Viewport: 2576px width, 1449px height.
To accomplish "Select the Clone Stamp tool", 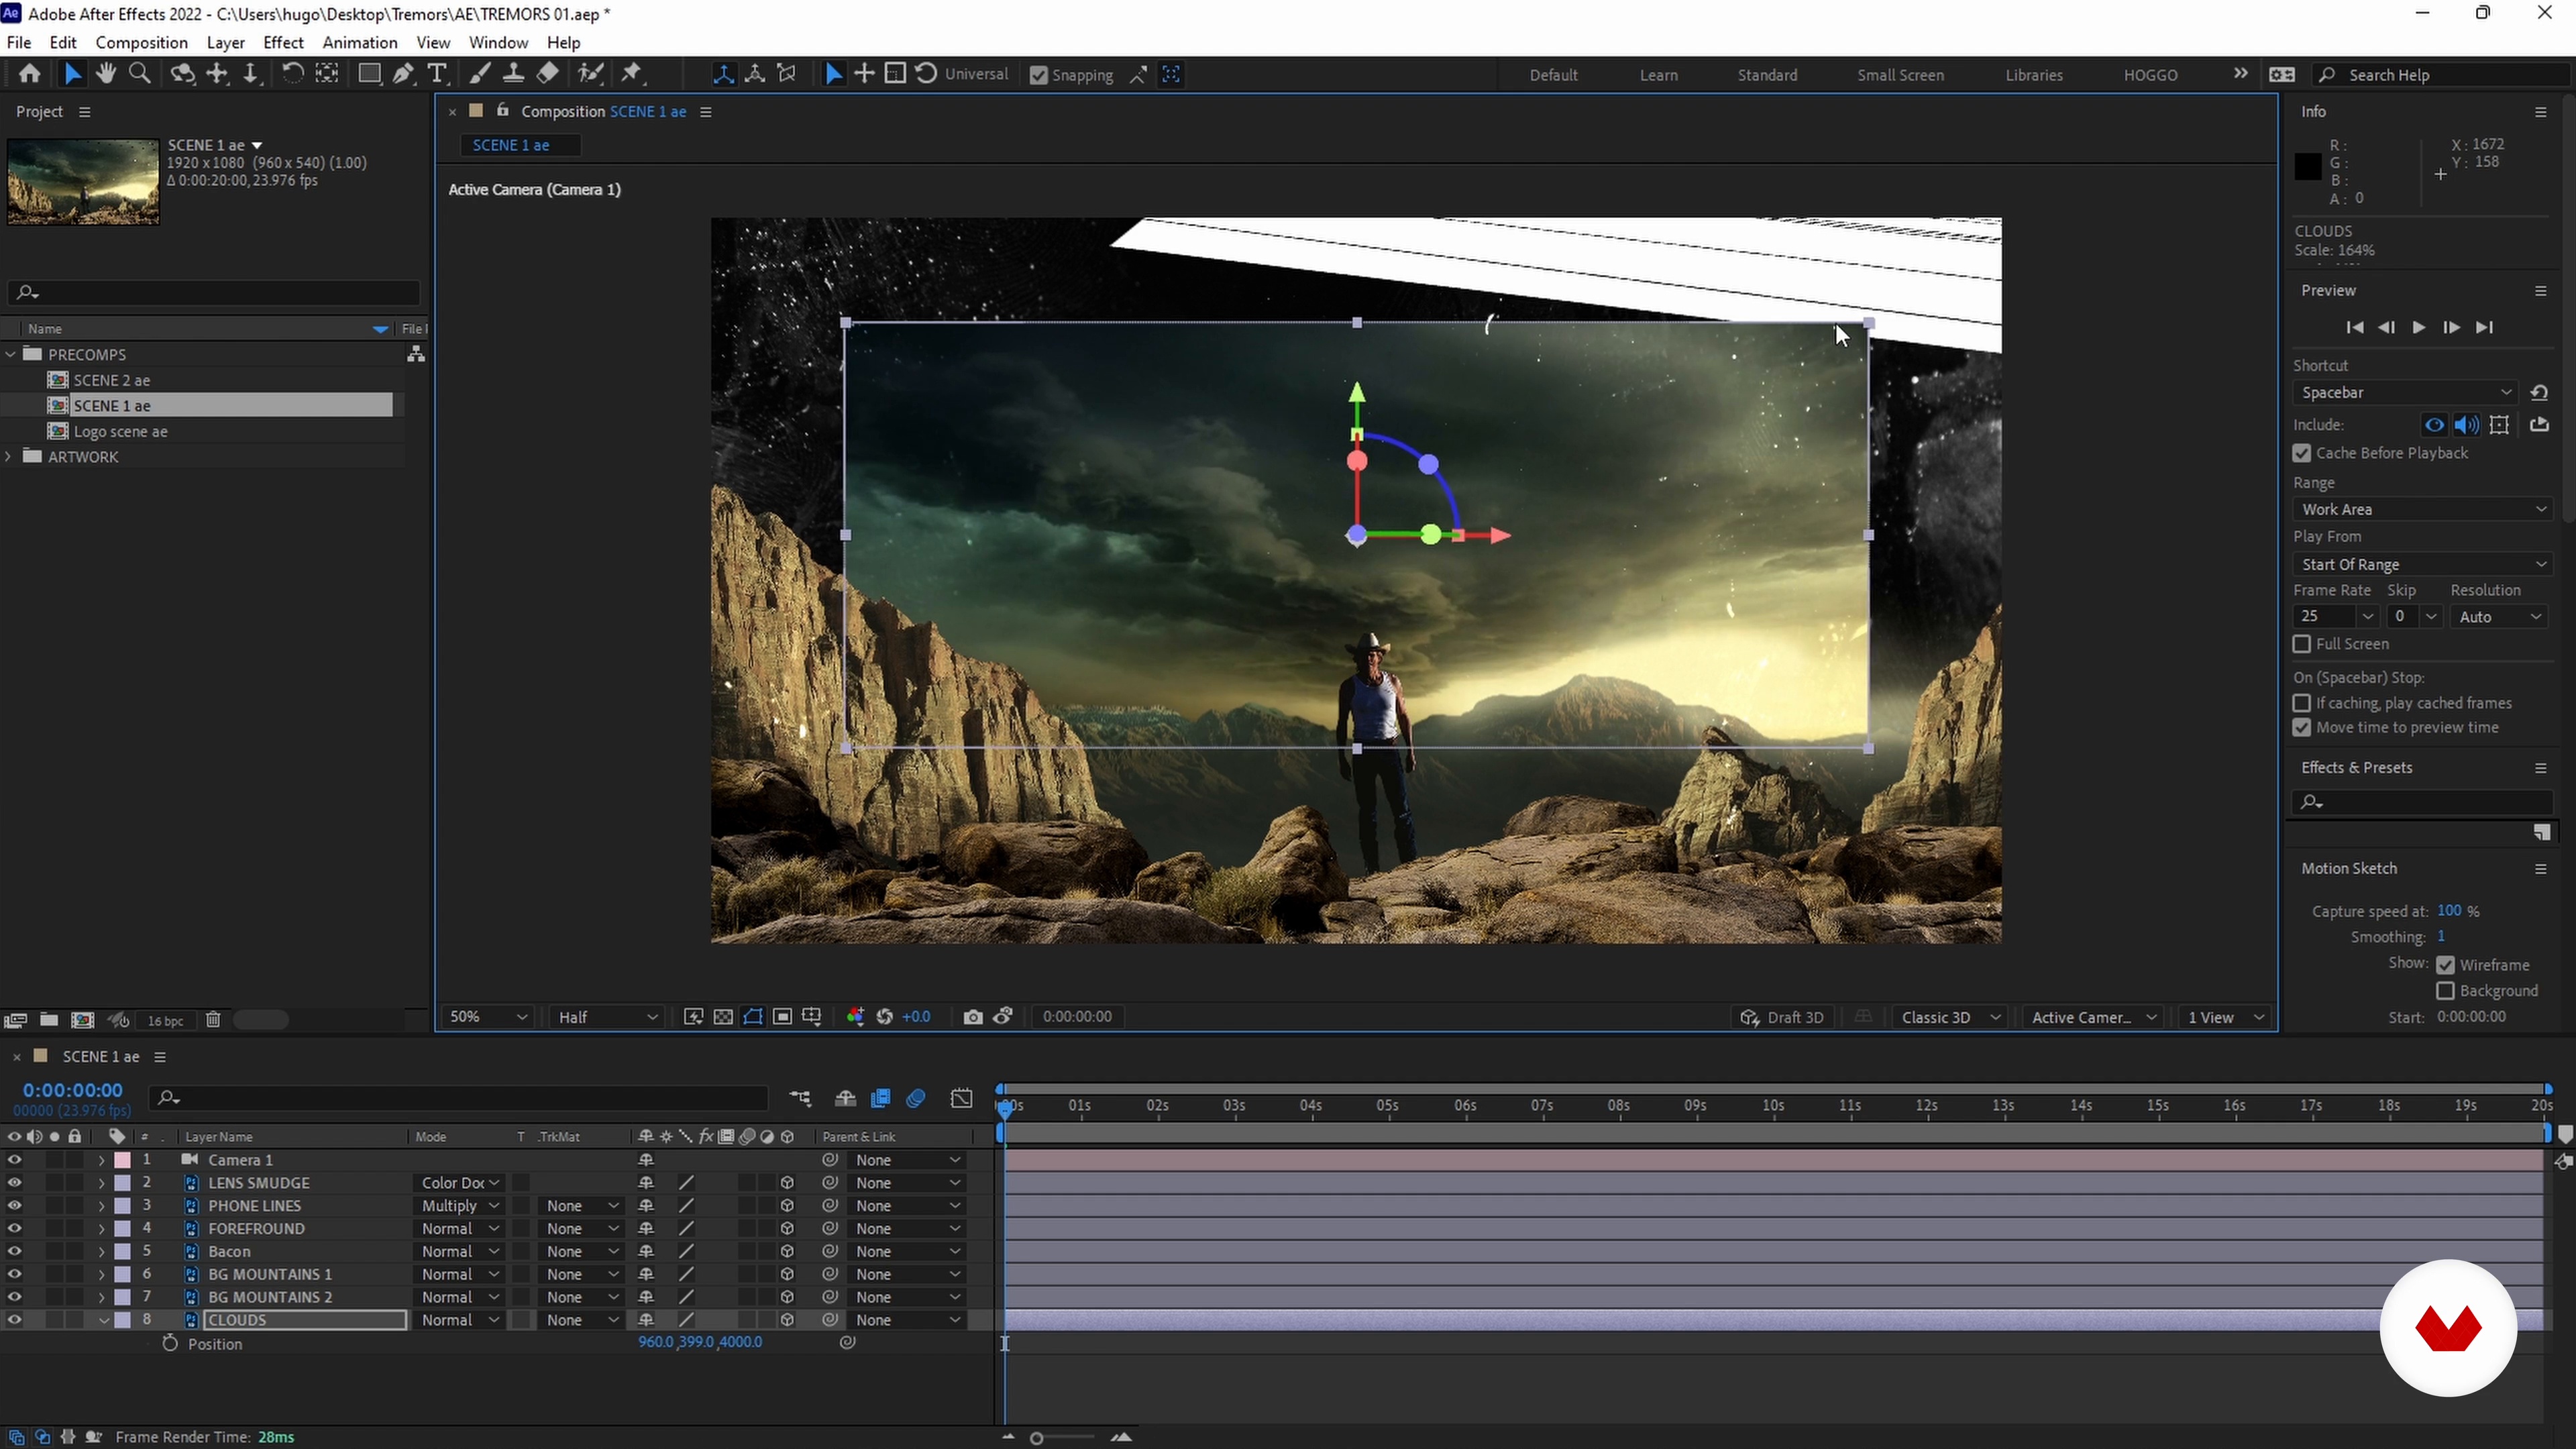I will (x=513, y=73).
